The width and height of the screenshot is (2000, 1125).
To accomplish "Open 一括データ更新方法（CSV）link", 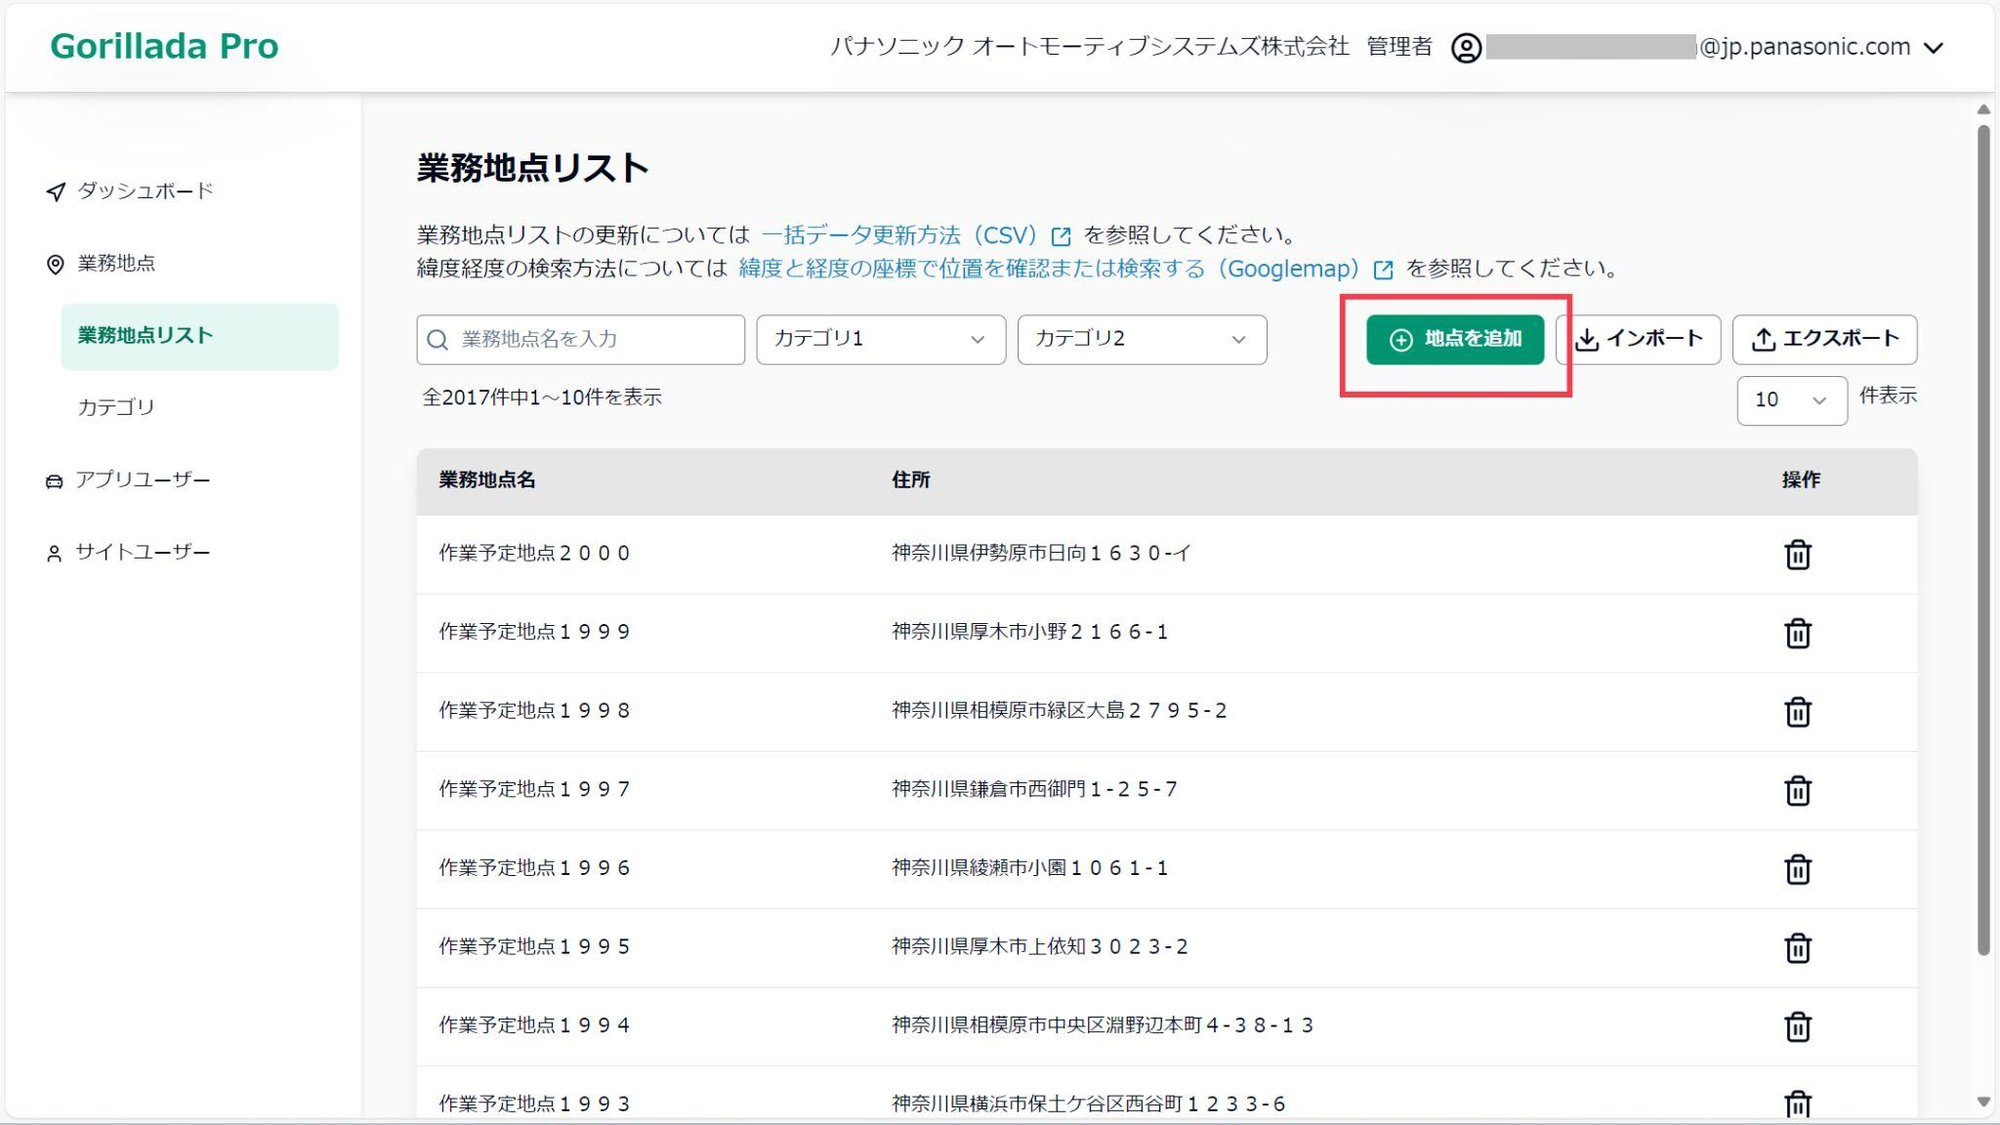I will (900, 235).
